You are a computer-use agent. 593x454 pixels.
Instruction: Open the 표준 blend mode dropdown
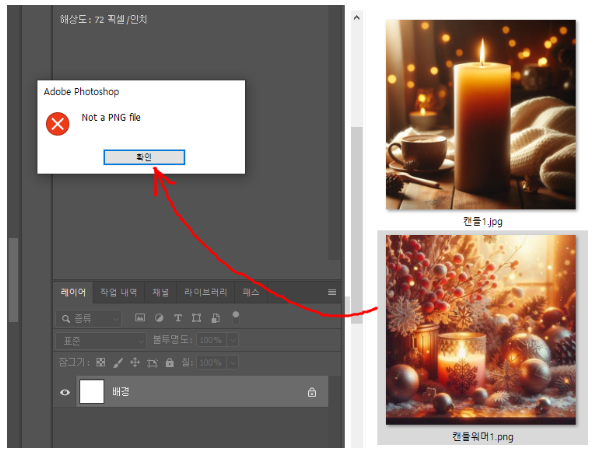pos(101,341)
